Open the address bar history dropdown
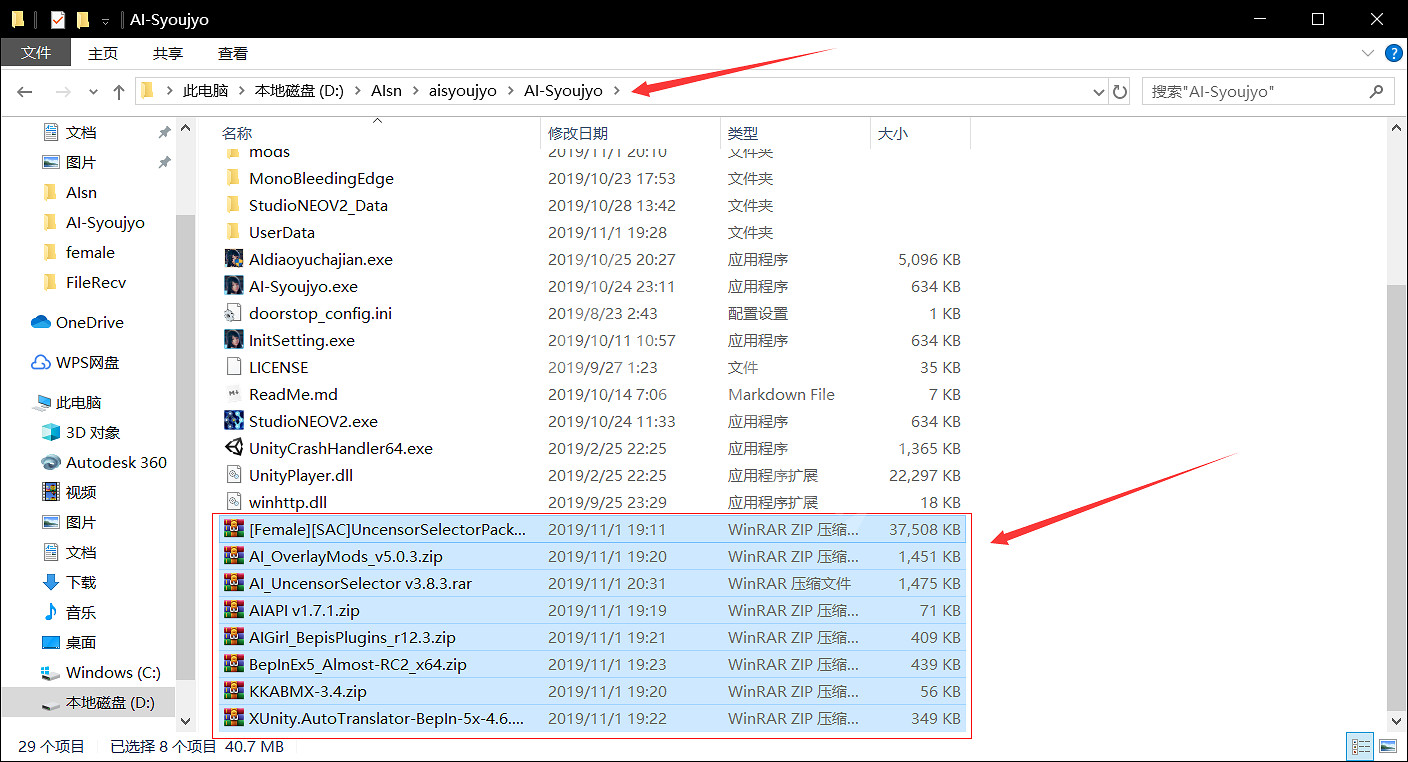 (1099, 91)
